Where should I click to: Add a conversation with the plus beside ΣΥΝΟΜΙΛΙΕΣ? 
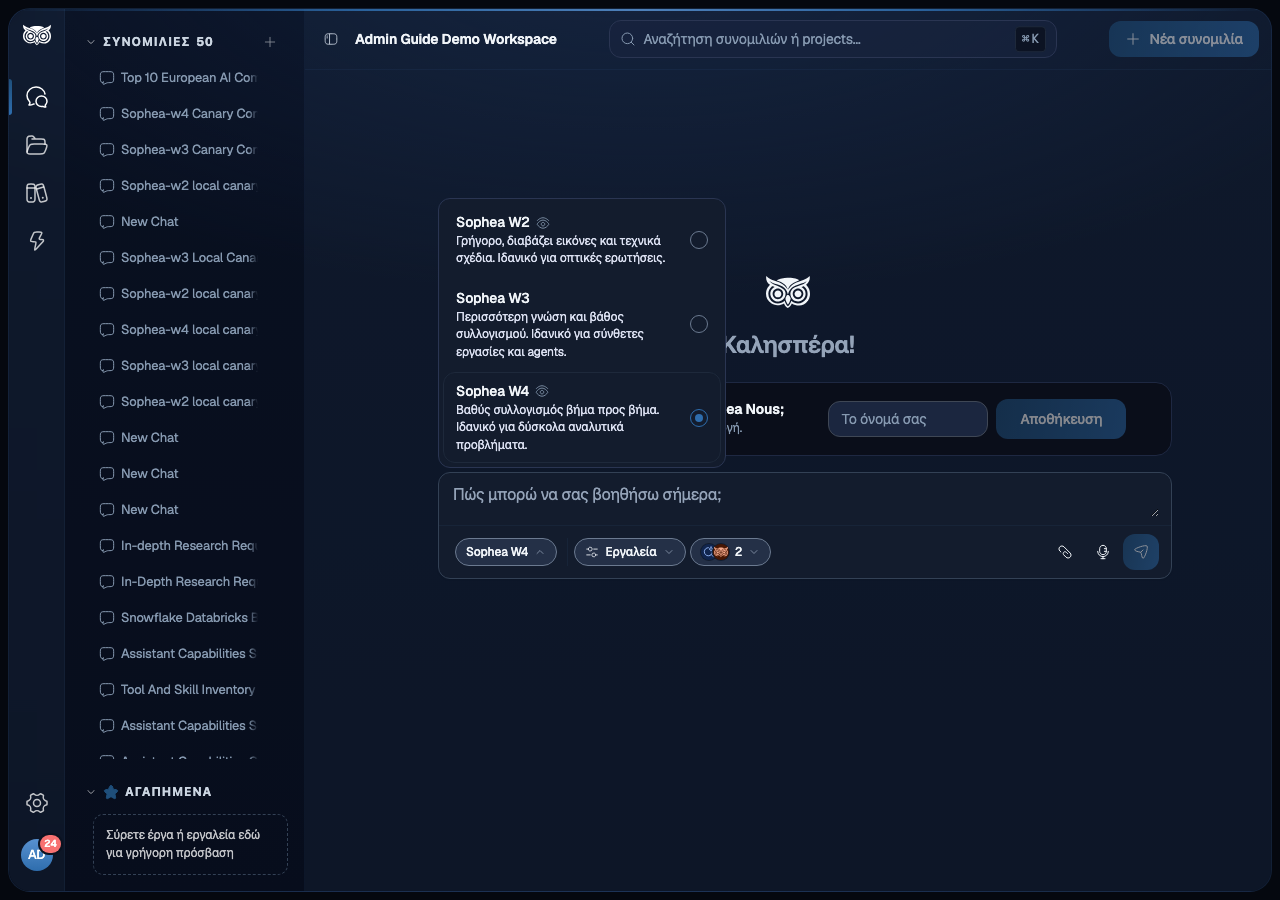click(269, 42)
